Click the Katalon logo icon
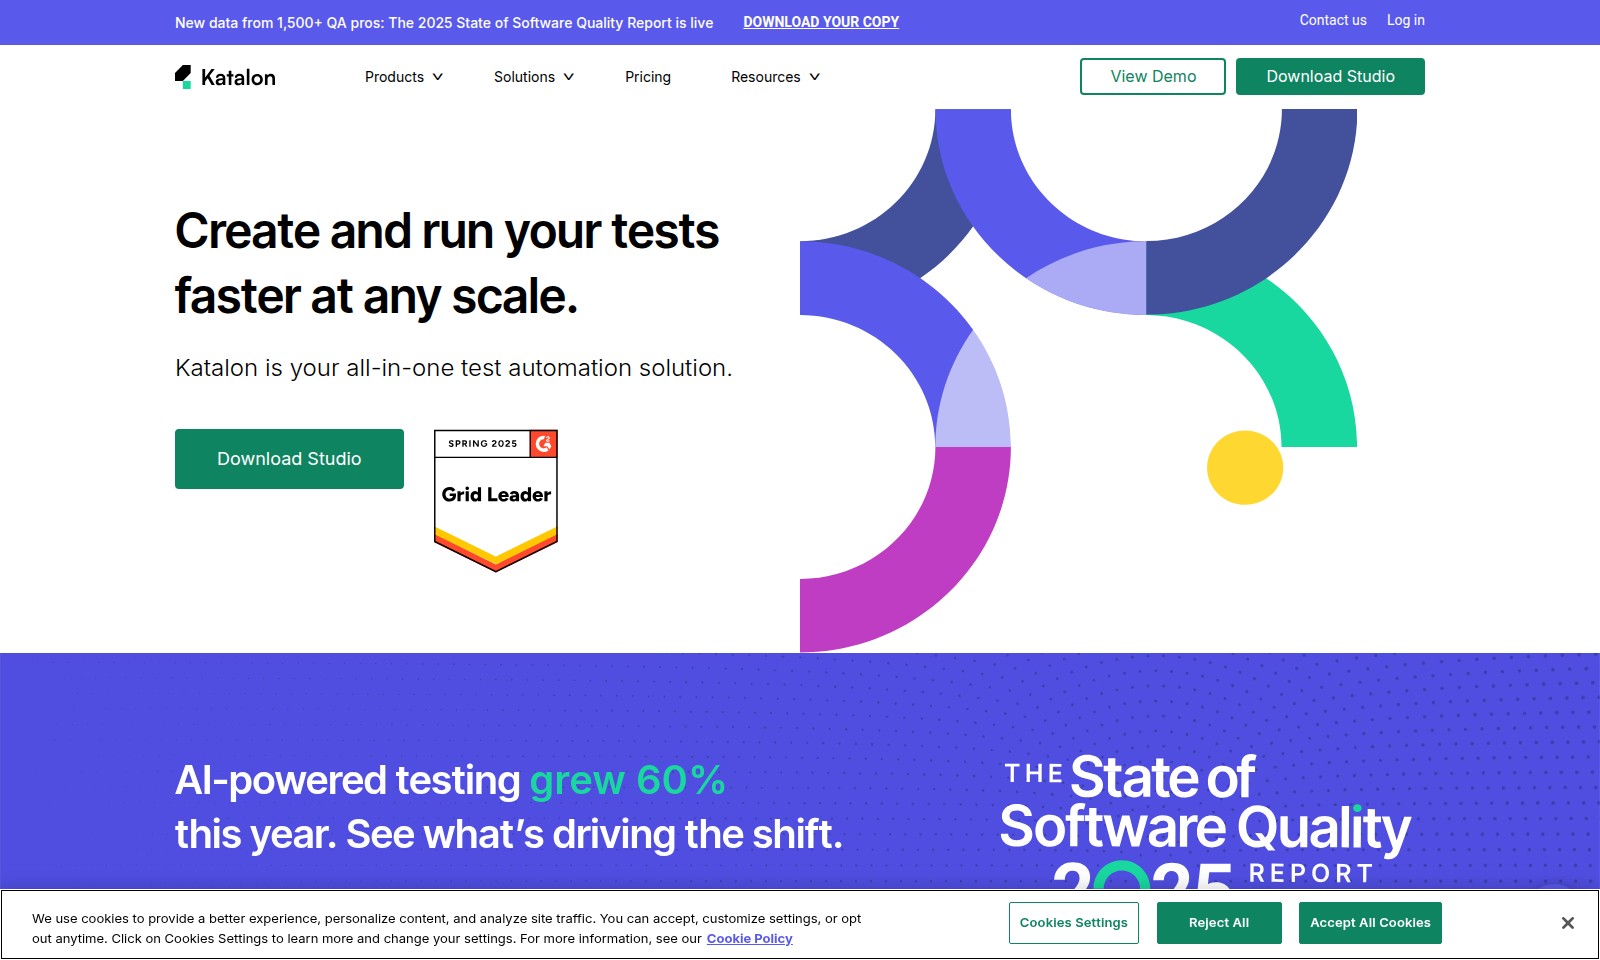The height and width of the screenshot is (960, 1600). tap(183, 77)
